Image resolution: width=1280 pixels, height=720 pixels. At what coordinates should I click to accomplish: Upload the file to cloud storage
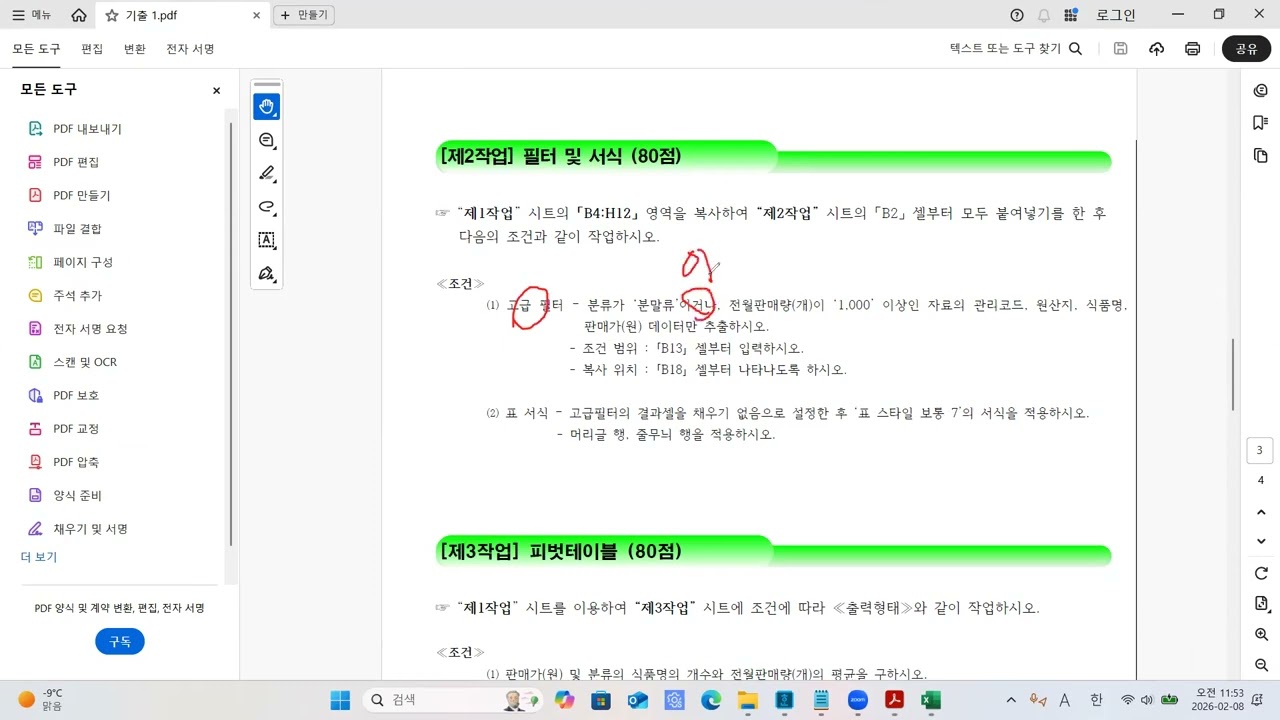pyautogui.click(x=1157, y=49)
